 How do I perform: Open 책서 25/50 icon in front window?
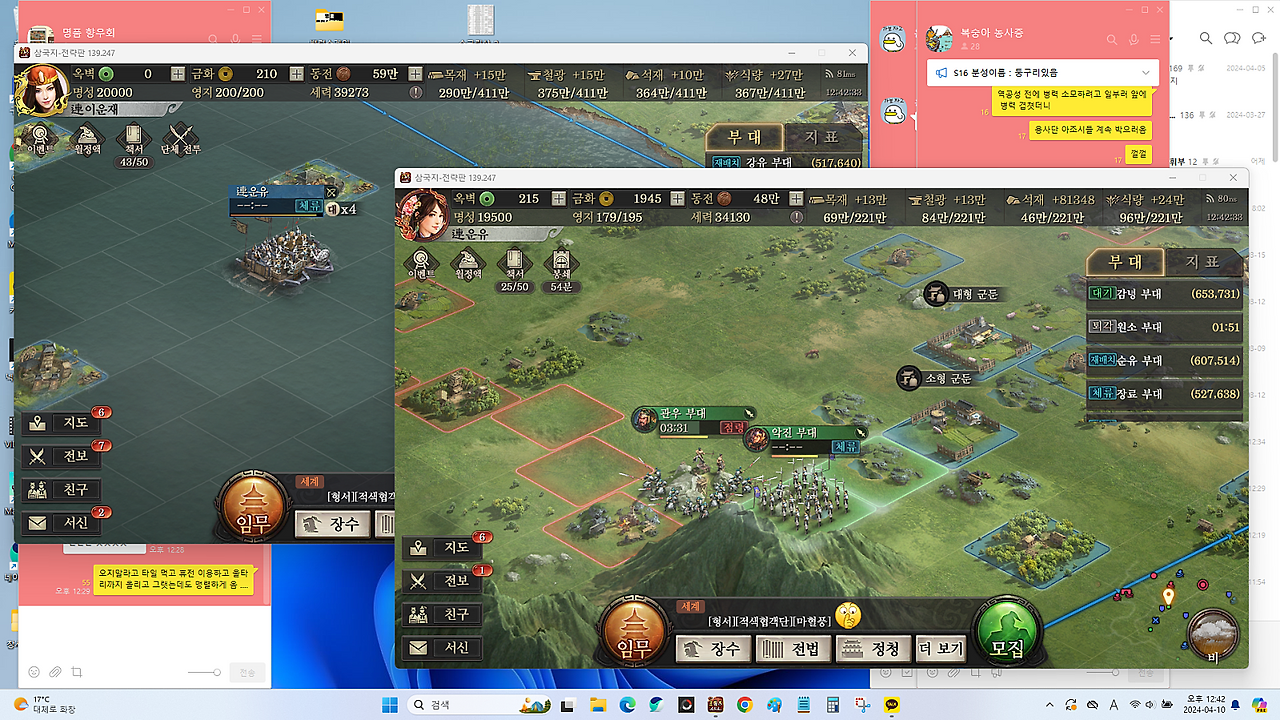point(514,269)
